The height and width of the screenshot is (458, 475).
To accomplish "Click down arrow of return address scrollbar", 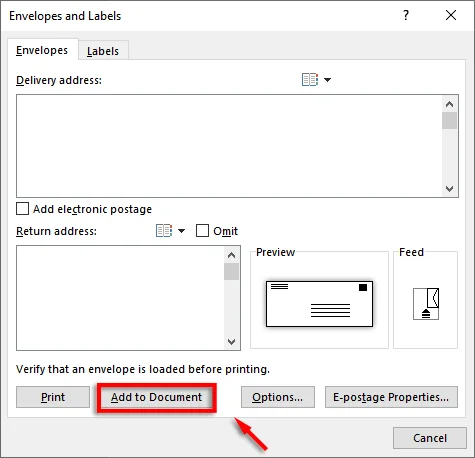I will [x=231, y=342].
